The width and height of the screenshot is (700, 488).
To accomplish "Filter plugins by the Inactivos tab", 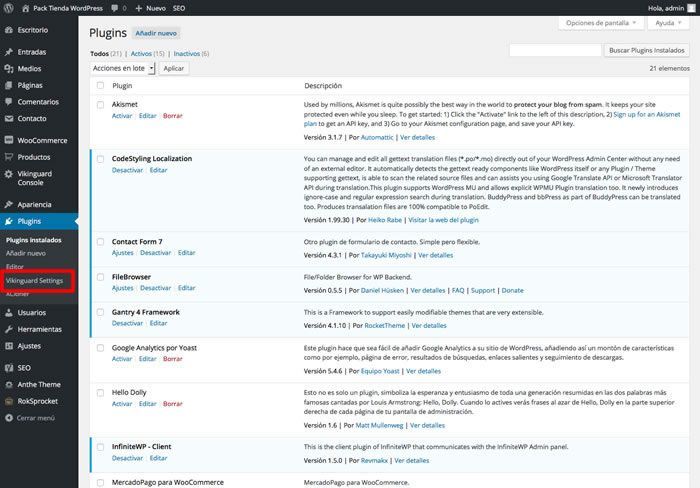I will tap(187, 54).
